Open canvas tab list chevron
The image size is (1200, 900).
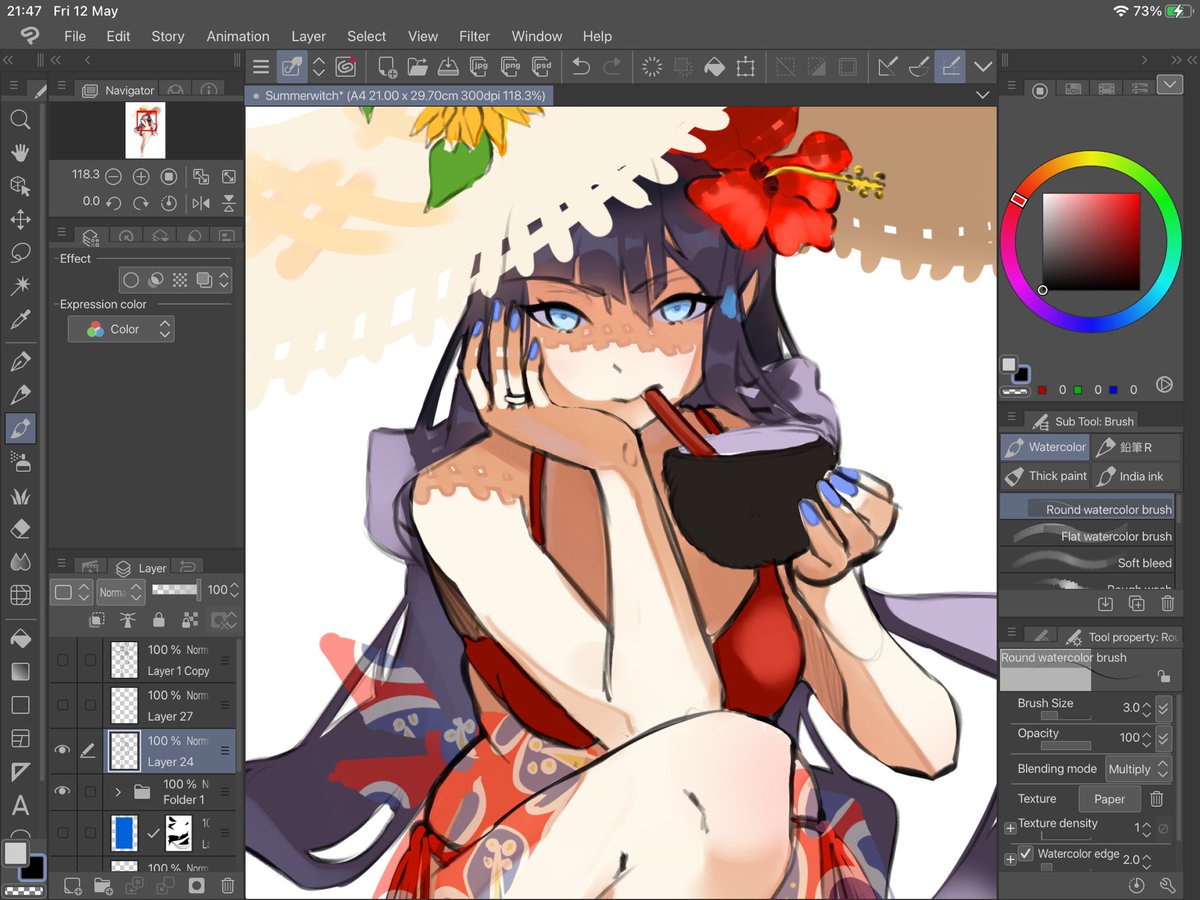[982, 95]
